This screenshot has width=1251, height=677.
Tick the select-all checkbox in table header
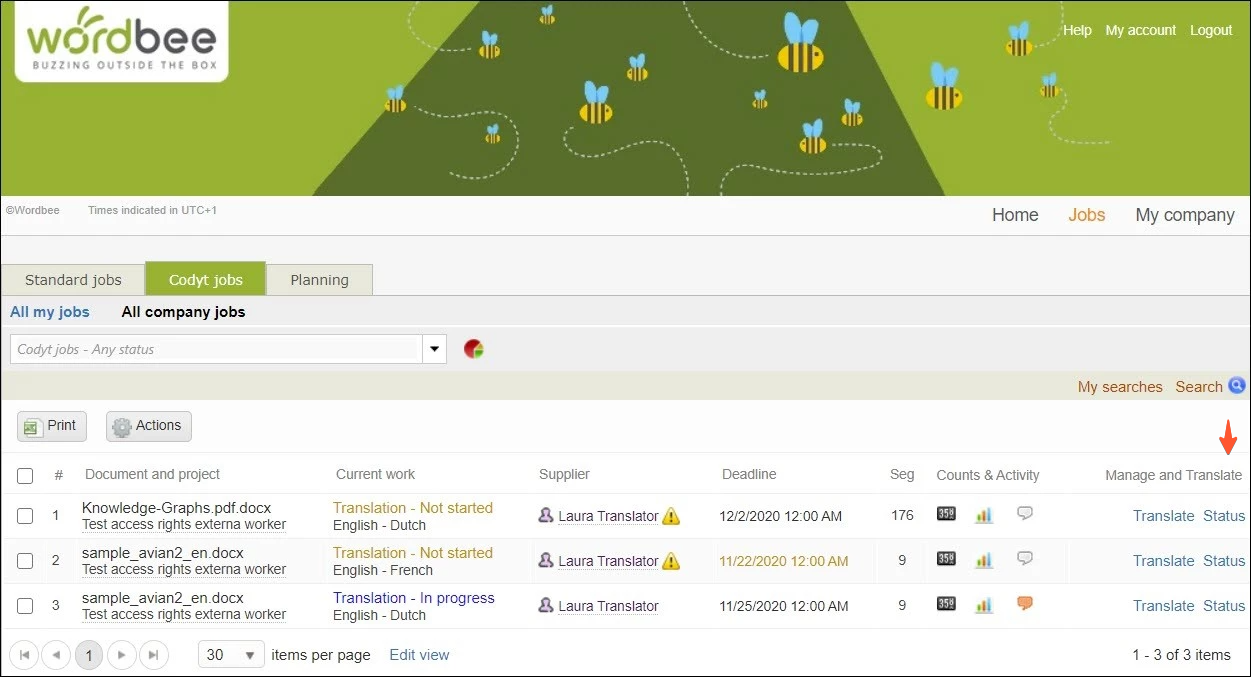coord(25,476)
